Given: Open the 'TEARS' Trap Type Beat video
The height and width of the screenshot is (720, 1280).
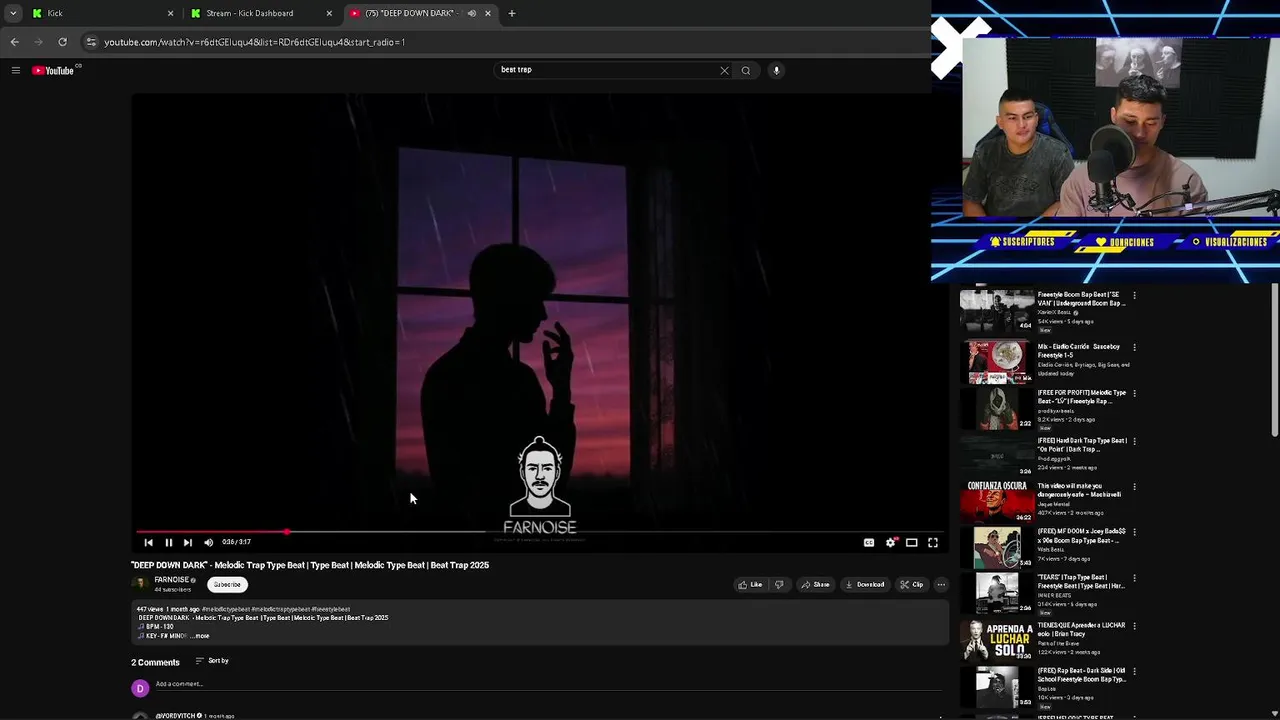Looking at the screenshot, I should coord(997,593).
